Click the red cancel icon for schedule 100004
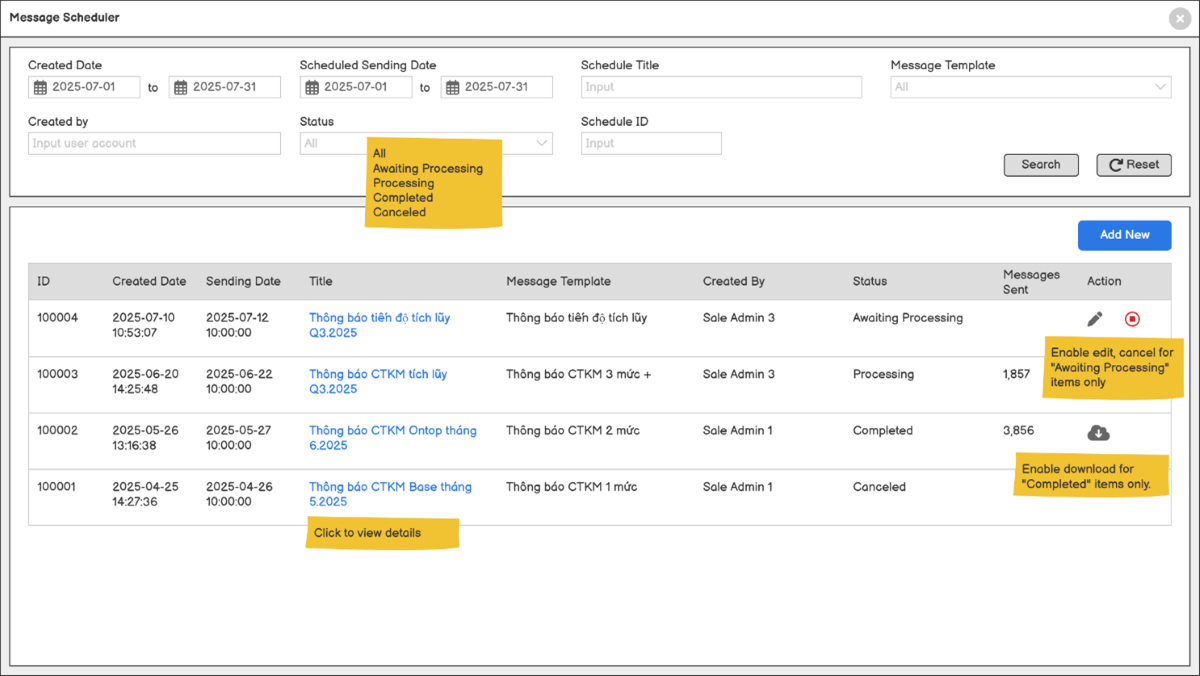Viewport: 1200px width, 676px height. coord(1132,319)
